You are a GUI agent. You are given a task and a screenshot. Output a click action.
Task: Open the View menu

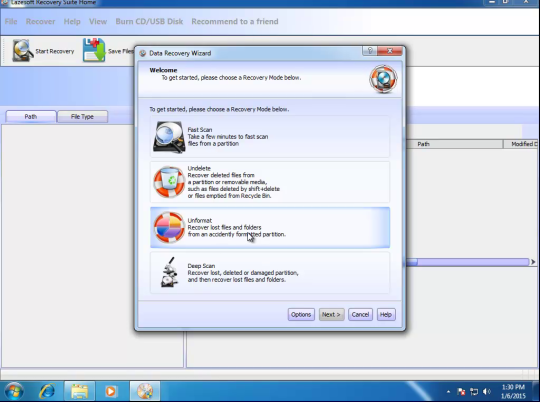pyautogui.click(x=98, y=21)
